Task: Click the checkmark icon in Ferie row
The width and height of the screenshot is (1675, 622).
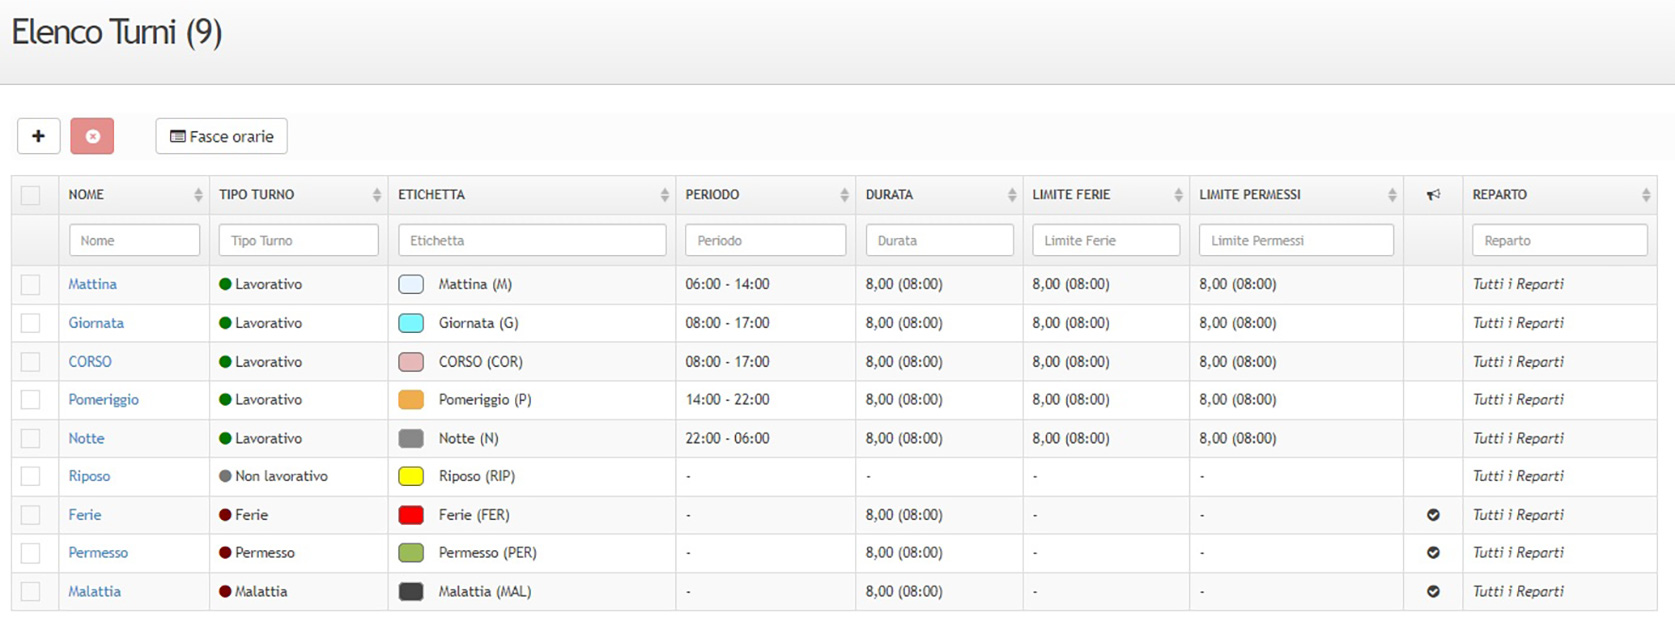Action: coord(1433,515)
